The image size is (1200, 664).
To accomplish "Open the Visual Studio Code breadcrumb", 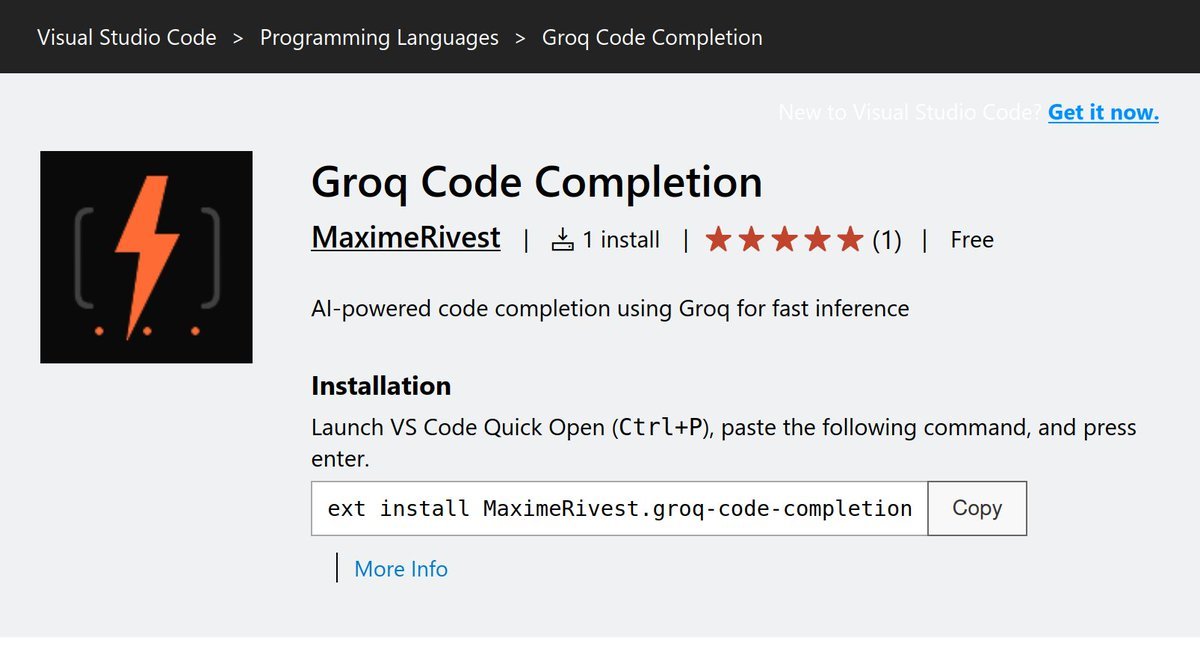I will [x=127, y=38].
